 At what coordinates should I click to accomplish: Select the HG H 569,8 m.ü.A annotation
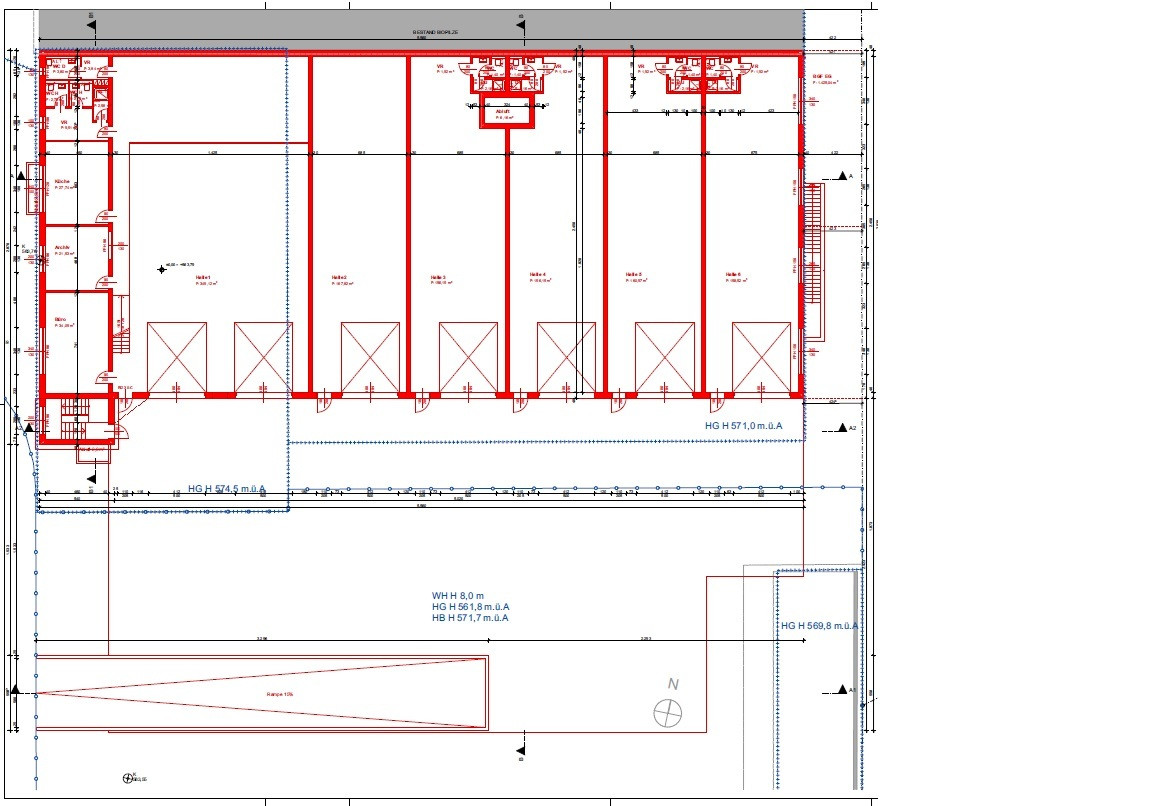(x=819, y=626)
